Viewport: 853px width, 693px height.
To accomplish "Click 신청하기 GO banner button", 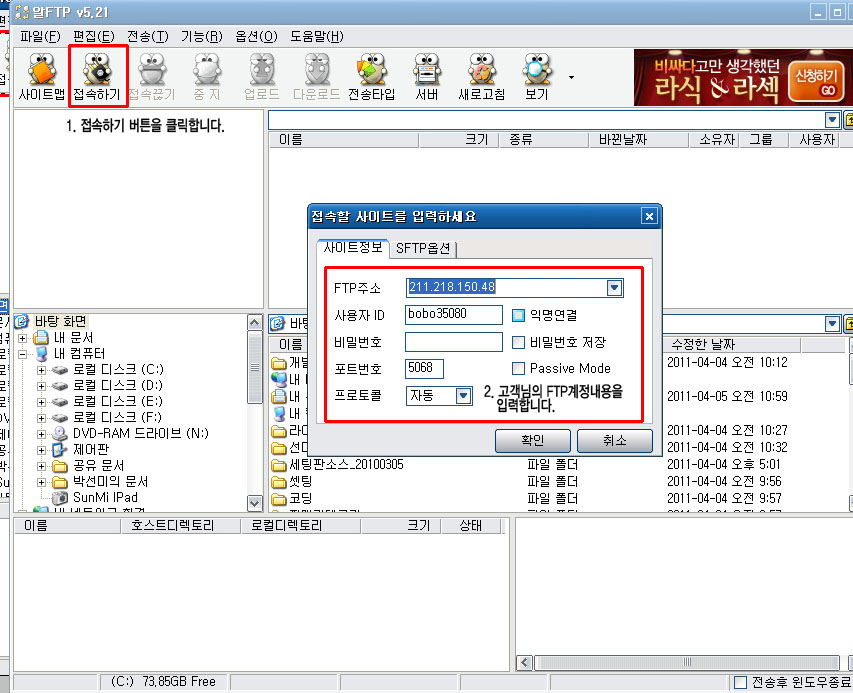I will pyautogui.click(x=815, y=79).
